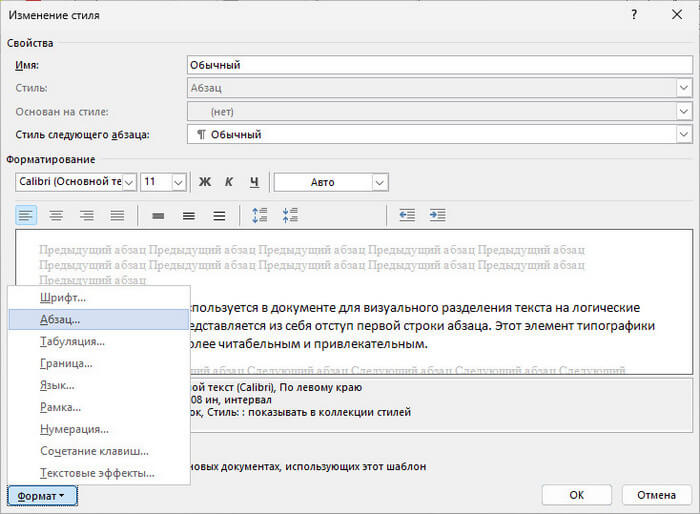Screen dimensions: 700x514
Task: Click the Формат button
Action: tap(42, 496)
